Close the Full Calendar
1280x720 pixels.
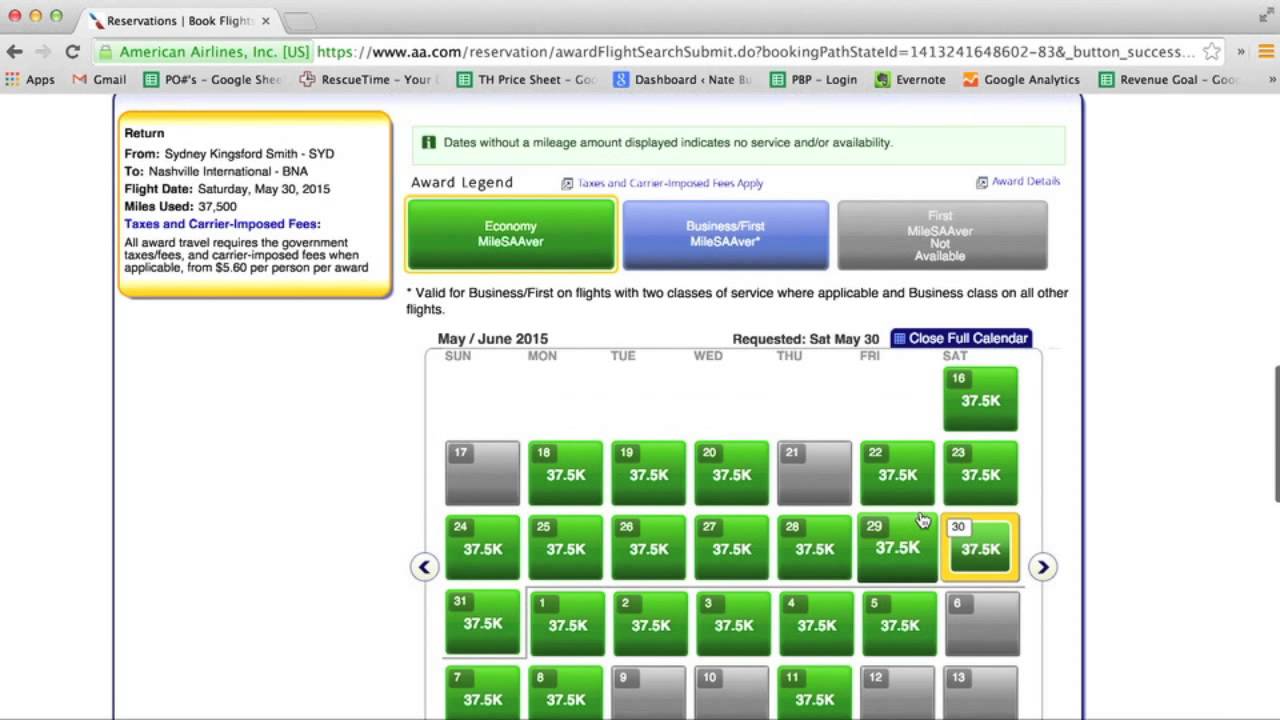(961, 338)
